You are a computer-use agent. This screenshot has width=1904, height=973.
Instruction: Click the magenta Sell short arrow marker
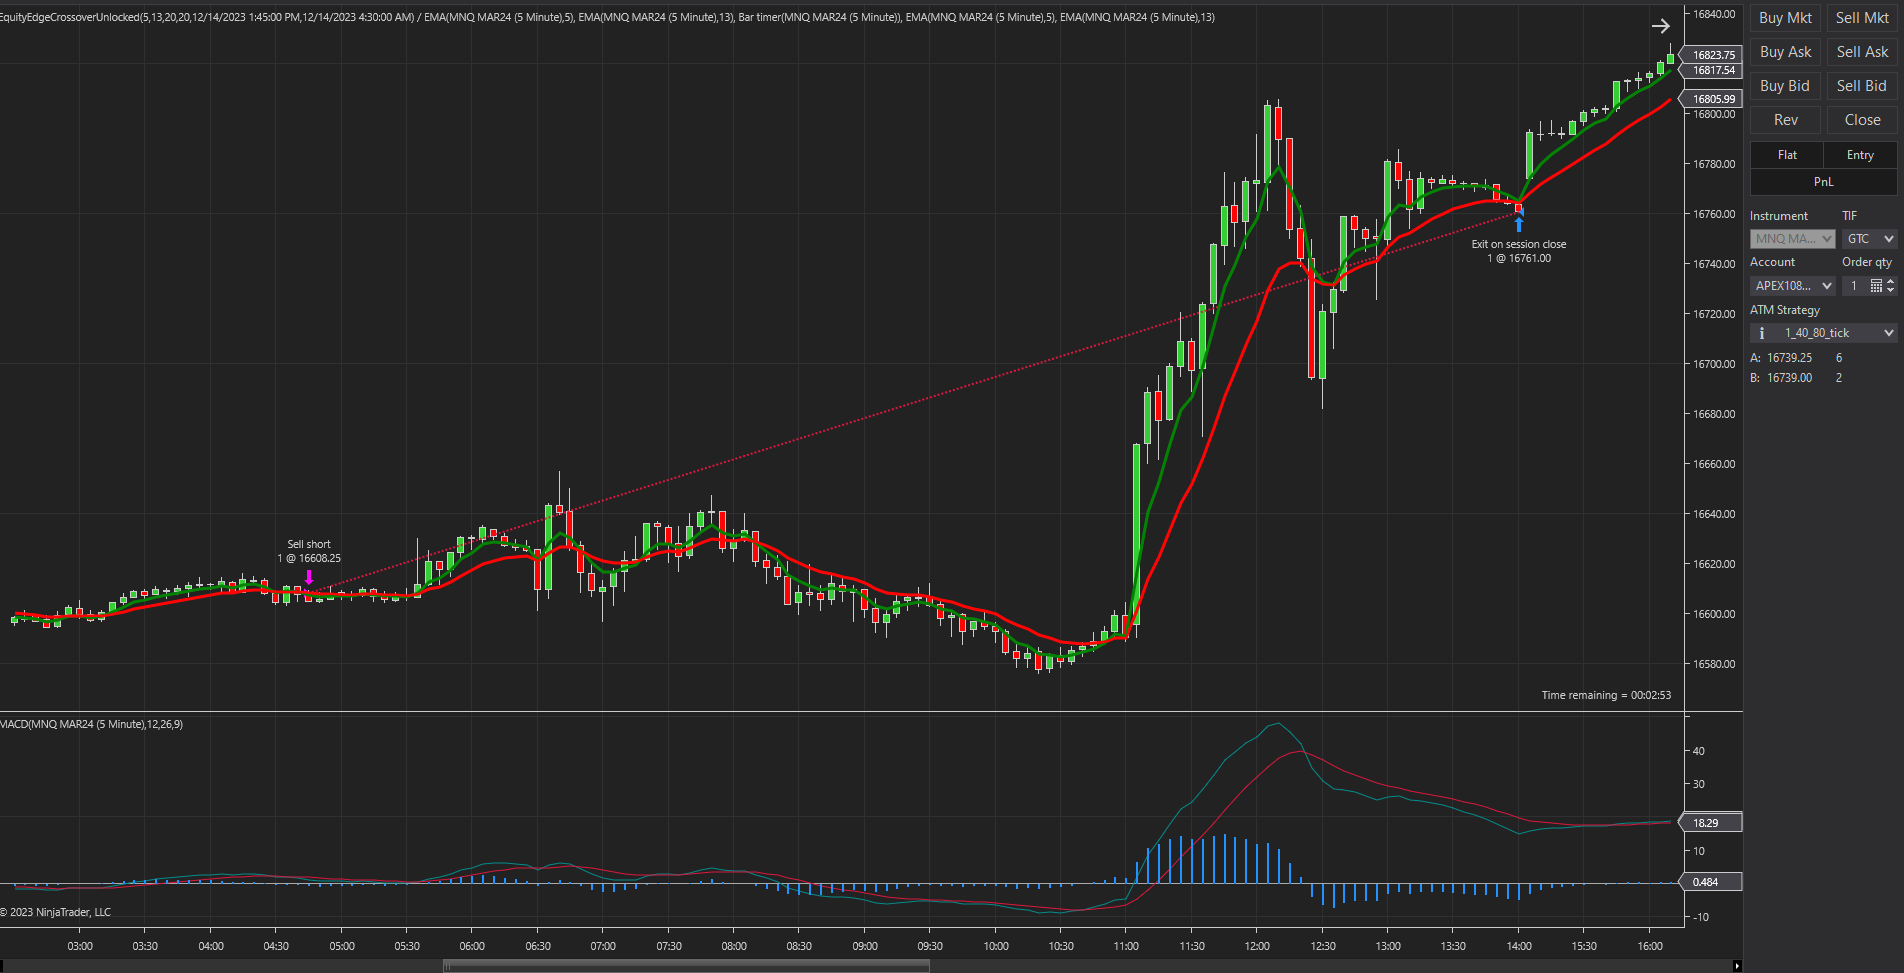pos(309,577)
